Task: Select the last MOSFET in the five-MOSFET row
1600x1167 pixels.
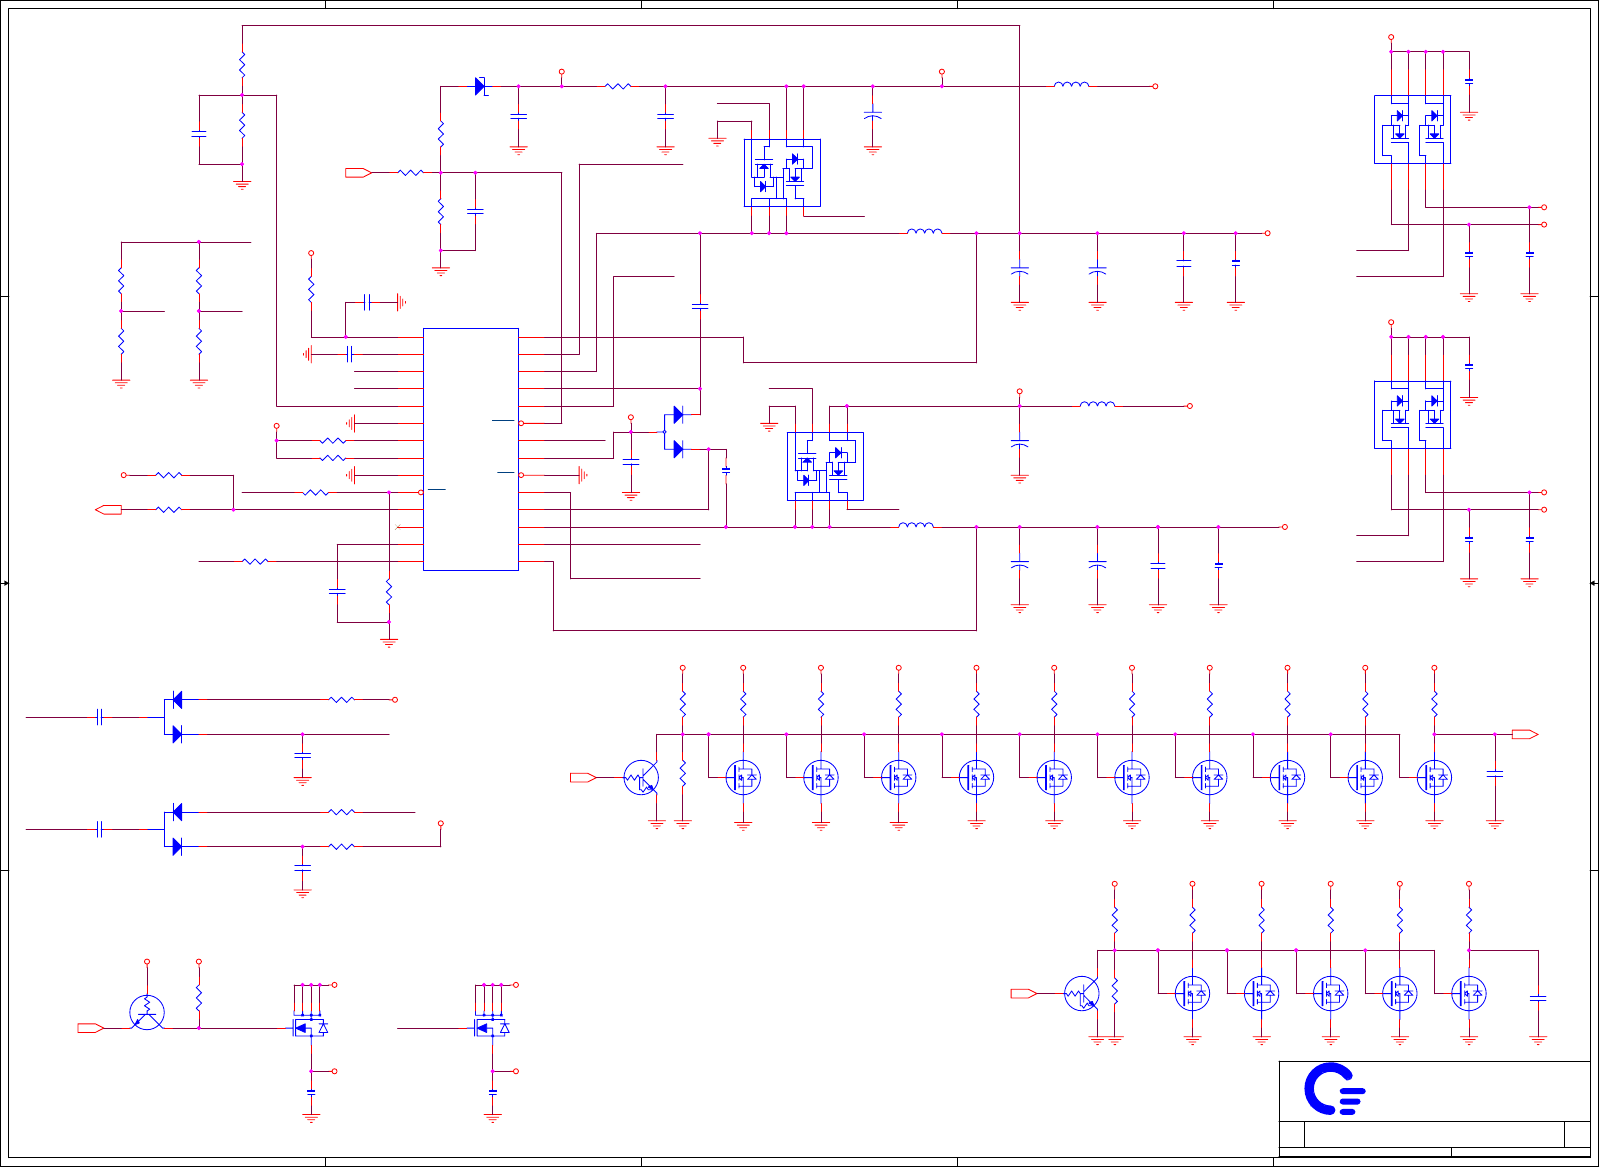Action: point(1468,993)
